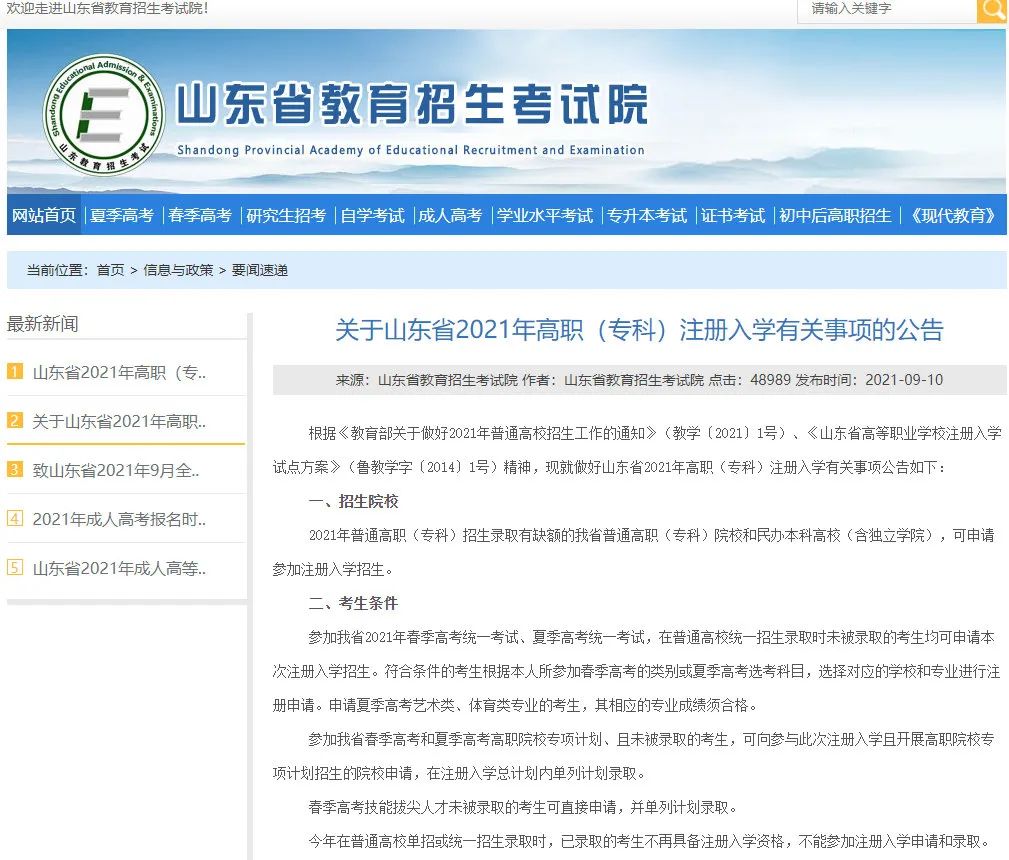The image size is (1009, 860).
Task: Open the 自学考试 nav item
Action: pos(373,215)
